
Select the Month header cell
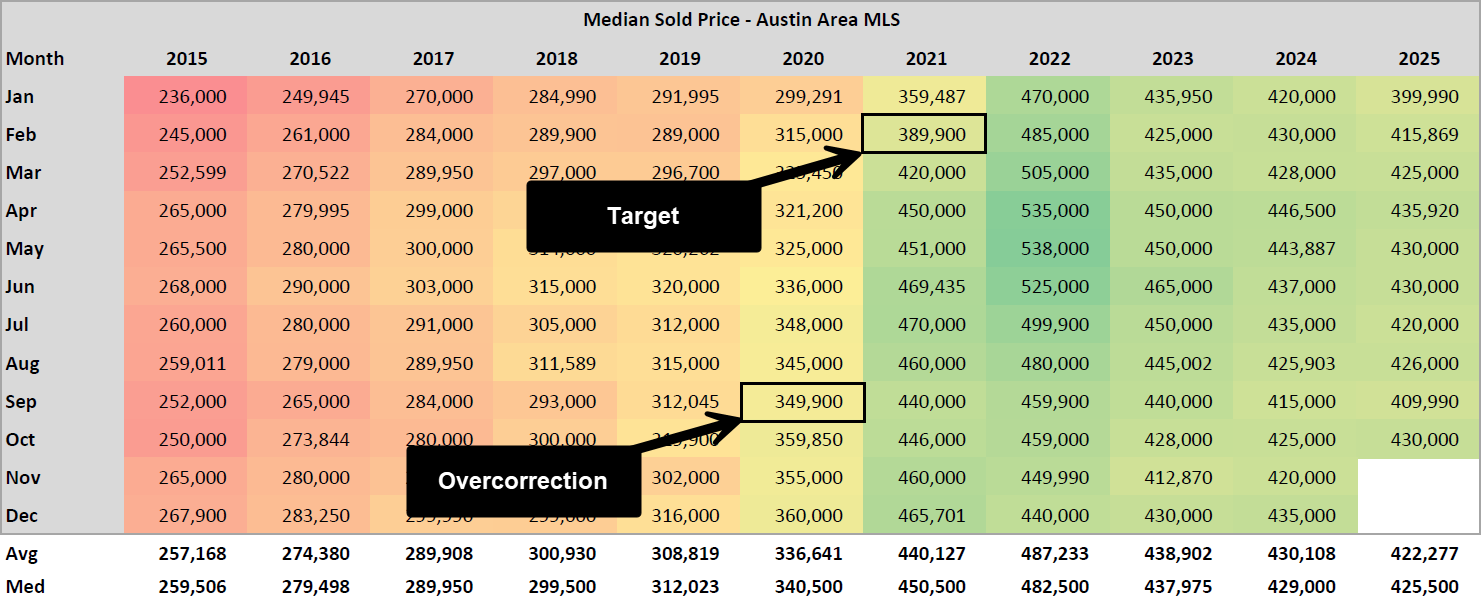point(35,59)
